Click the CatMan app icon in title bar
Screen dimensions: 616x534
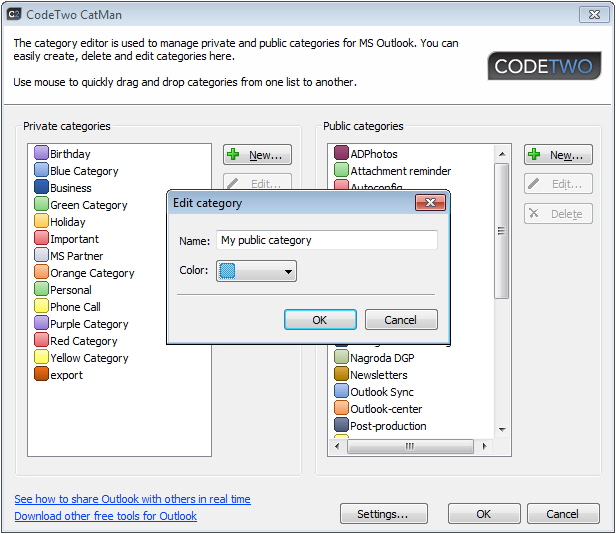14,15
